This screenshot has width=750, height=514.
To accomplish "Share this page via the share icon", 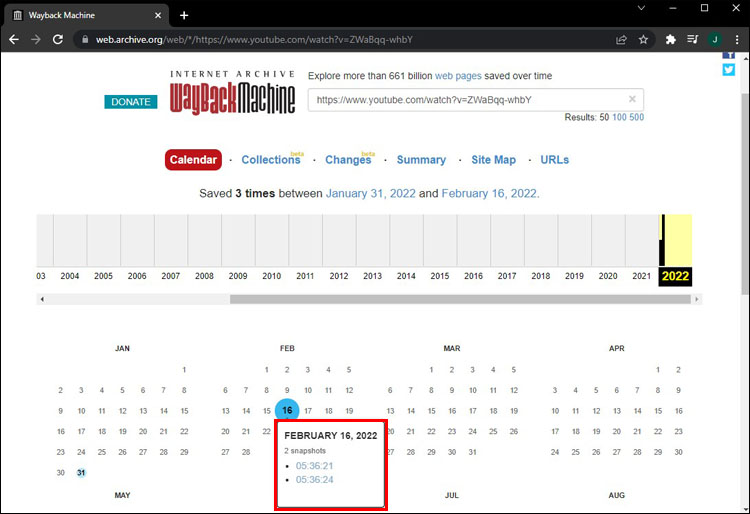I will click(621, 39).
